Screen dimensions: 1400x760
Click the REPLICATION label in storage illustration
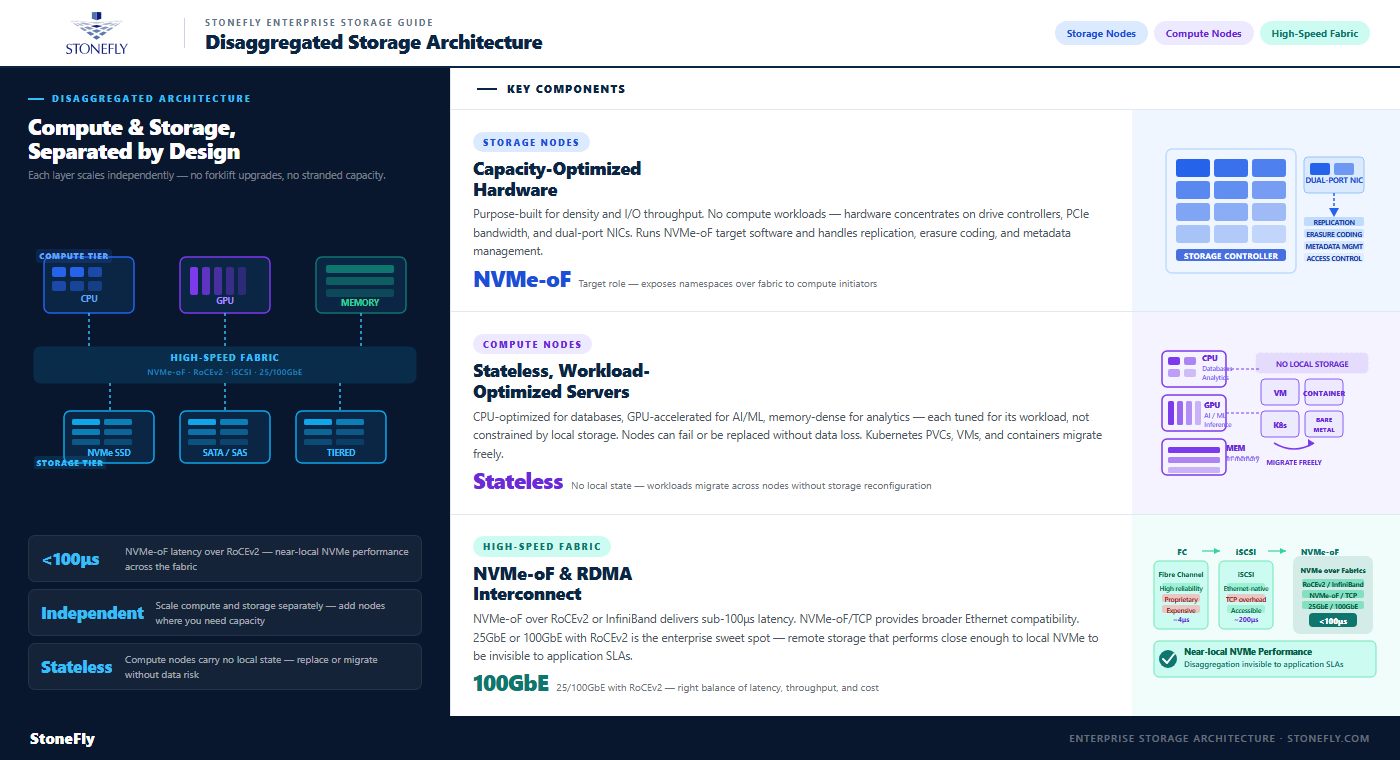[x=1334, y=223]
